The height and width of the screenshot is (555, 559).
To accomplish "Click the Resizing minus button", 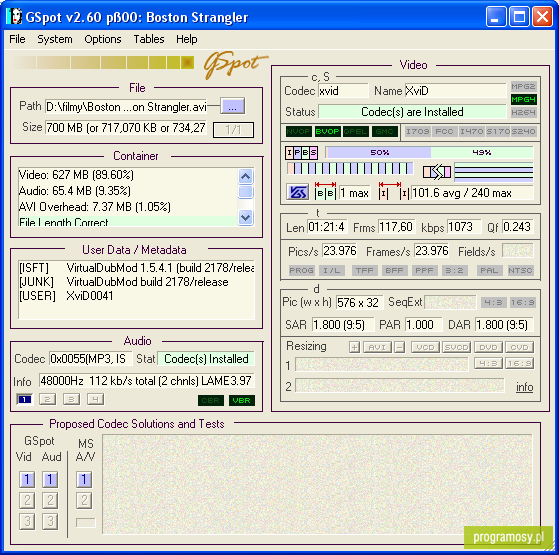I will [x=400, y=347].
